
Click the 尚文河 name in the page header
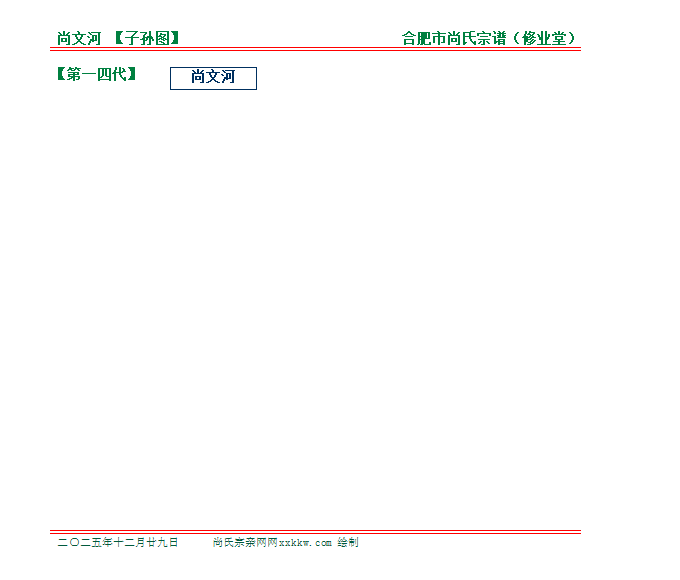[x=79, y=39]
